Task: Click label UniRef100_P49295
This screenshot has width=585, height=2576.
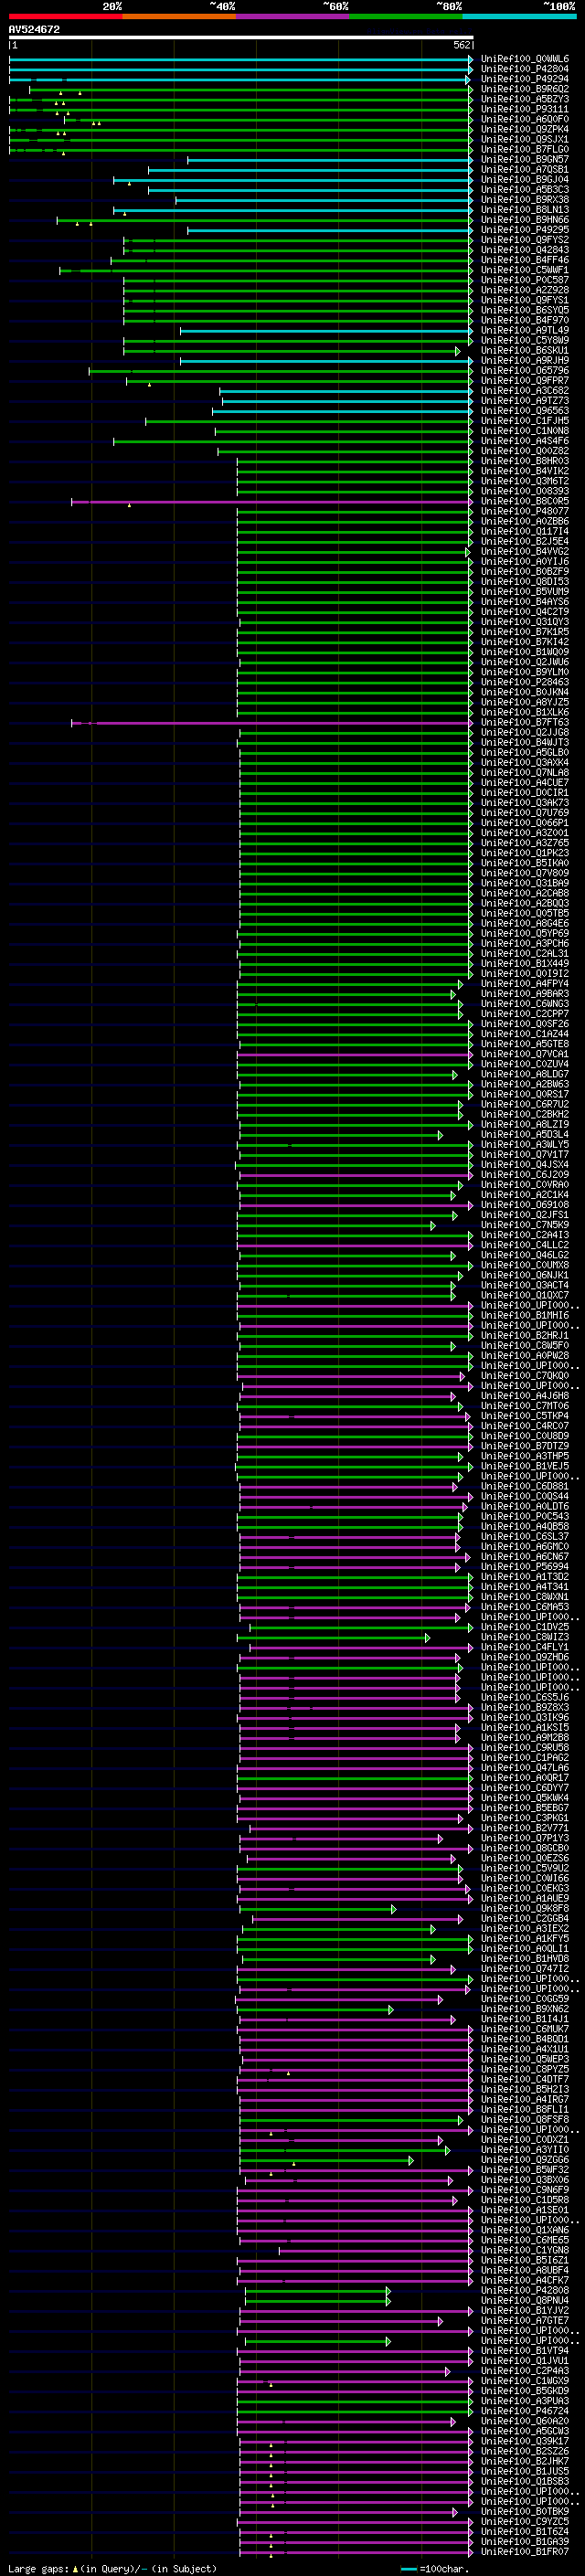Action: point(524,230)
